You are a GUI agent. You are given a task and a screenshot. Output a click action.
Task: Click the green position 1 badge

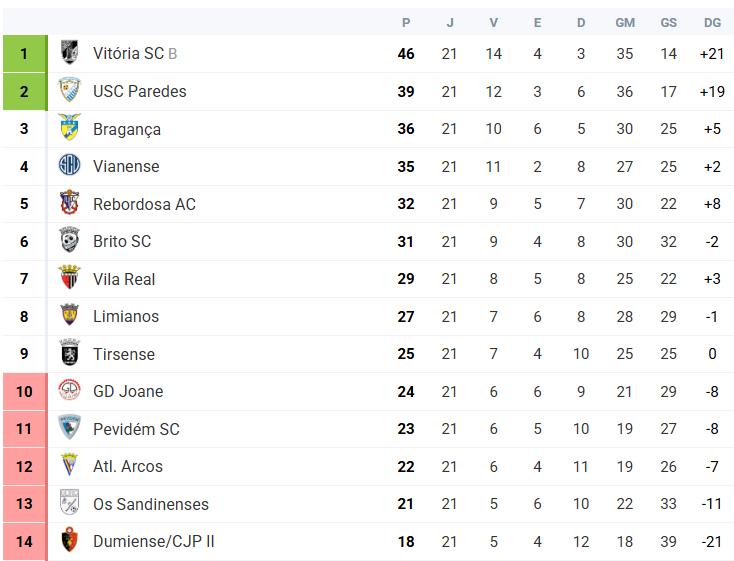pyautogui.click(x=24, y=53)
